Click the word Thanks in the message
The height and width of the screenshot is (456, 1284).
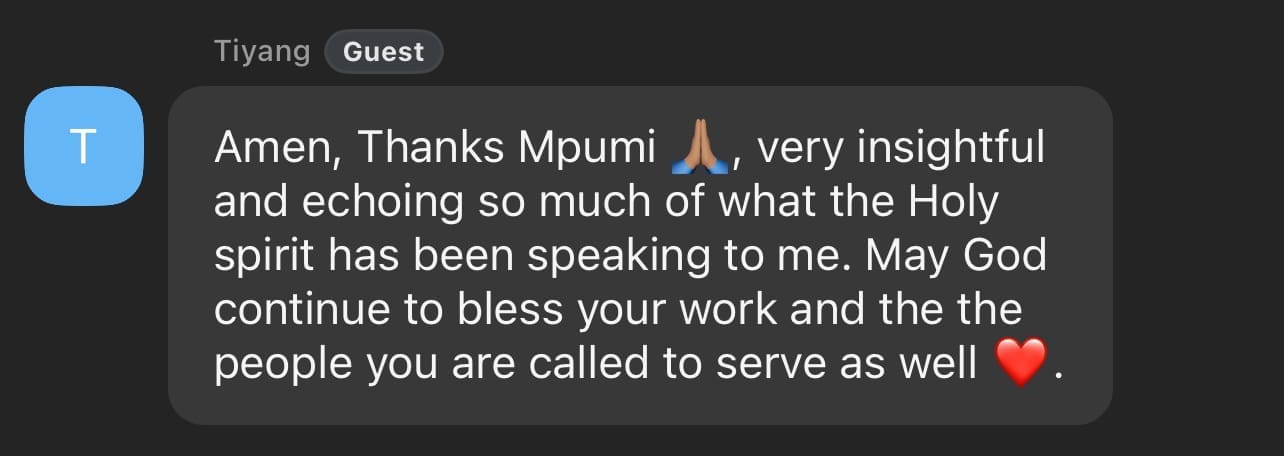[430, 149]
